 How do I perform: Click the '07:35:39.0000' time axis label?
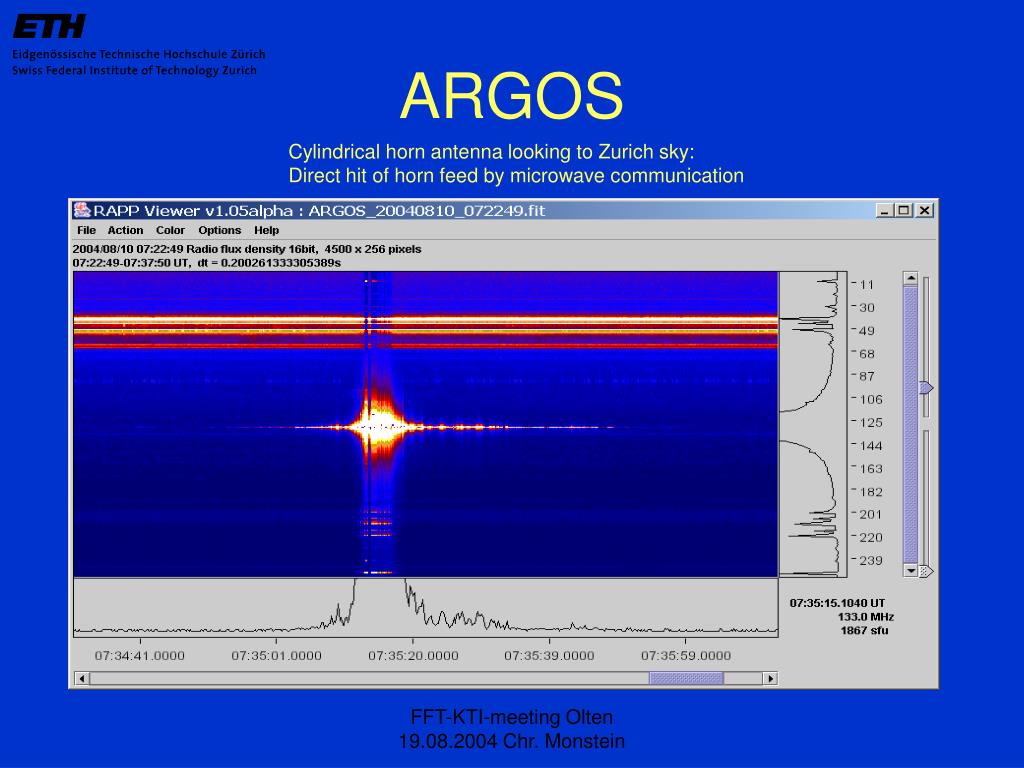[549, 656]
